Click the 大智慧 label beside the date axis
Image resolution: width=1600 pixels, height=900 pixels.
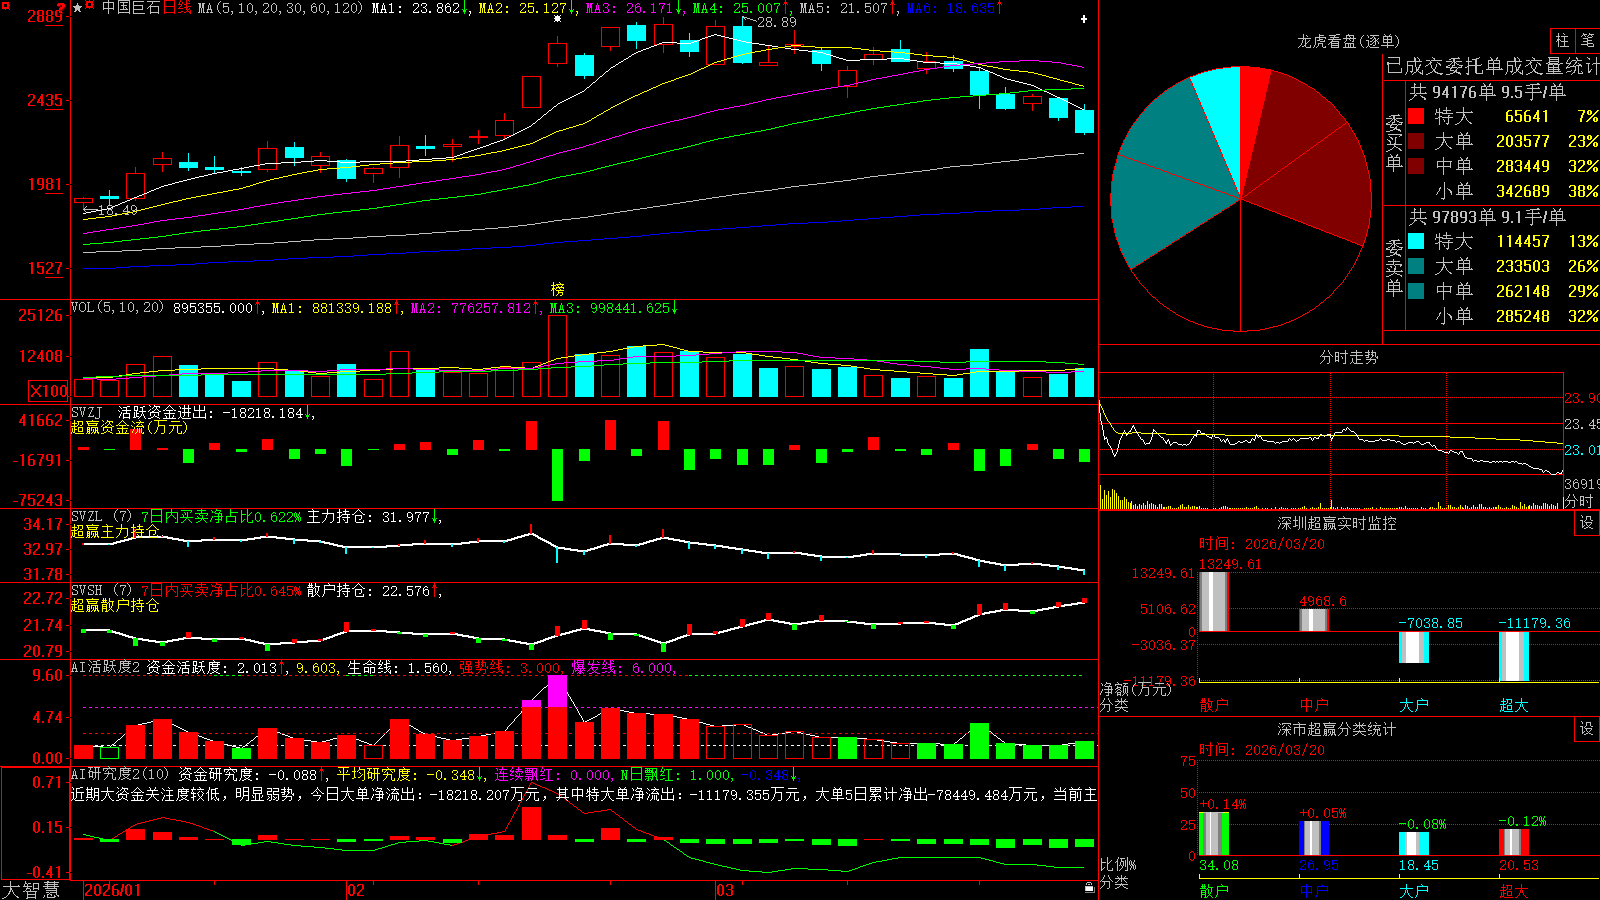point(31,889)
